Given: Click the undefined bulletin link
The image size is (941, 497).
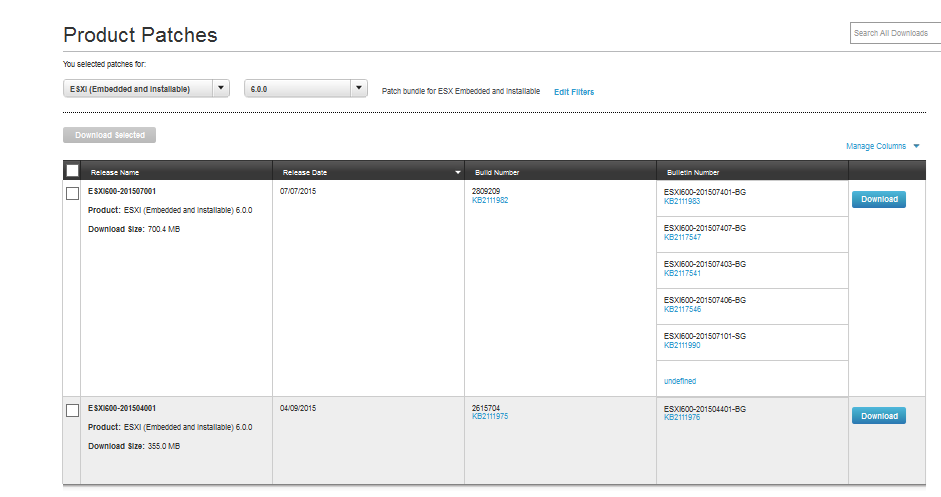Looking at the screenshot, I should 680,381.
